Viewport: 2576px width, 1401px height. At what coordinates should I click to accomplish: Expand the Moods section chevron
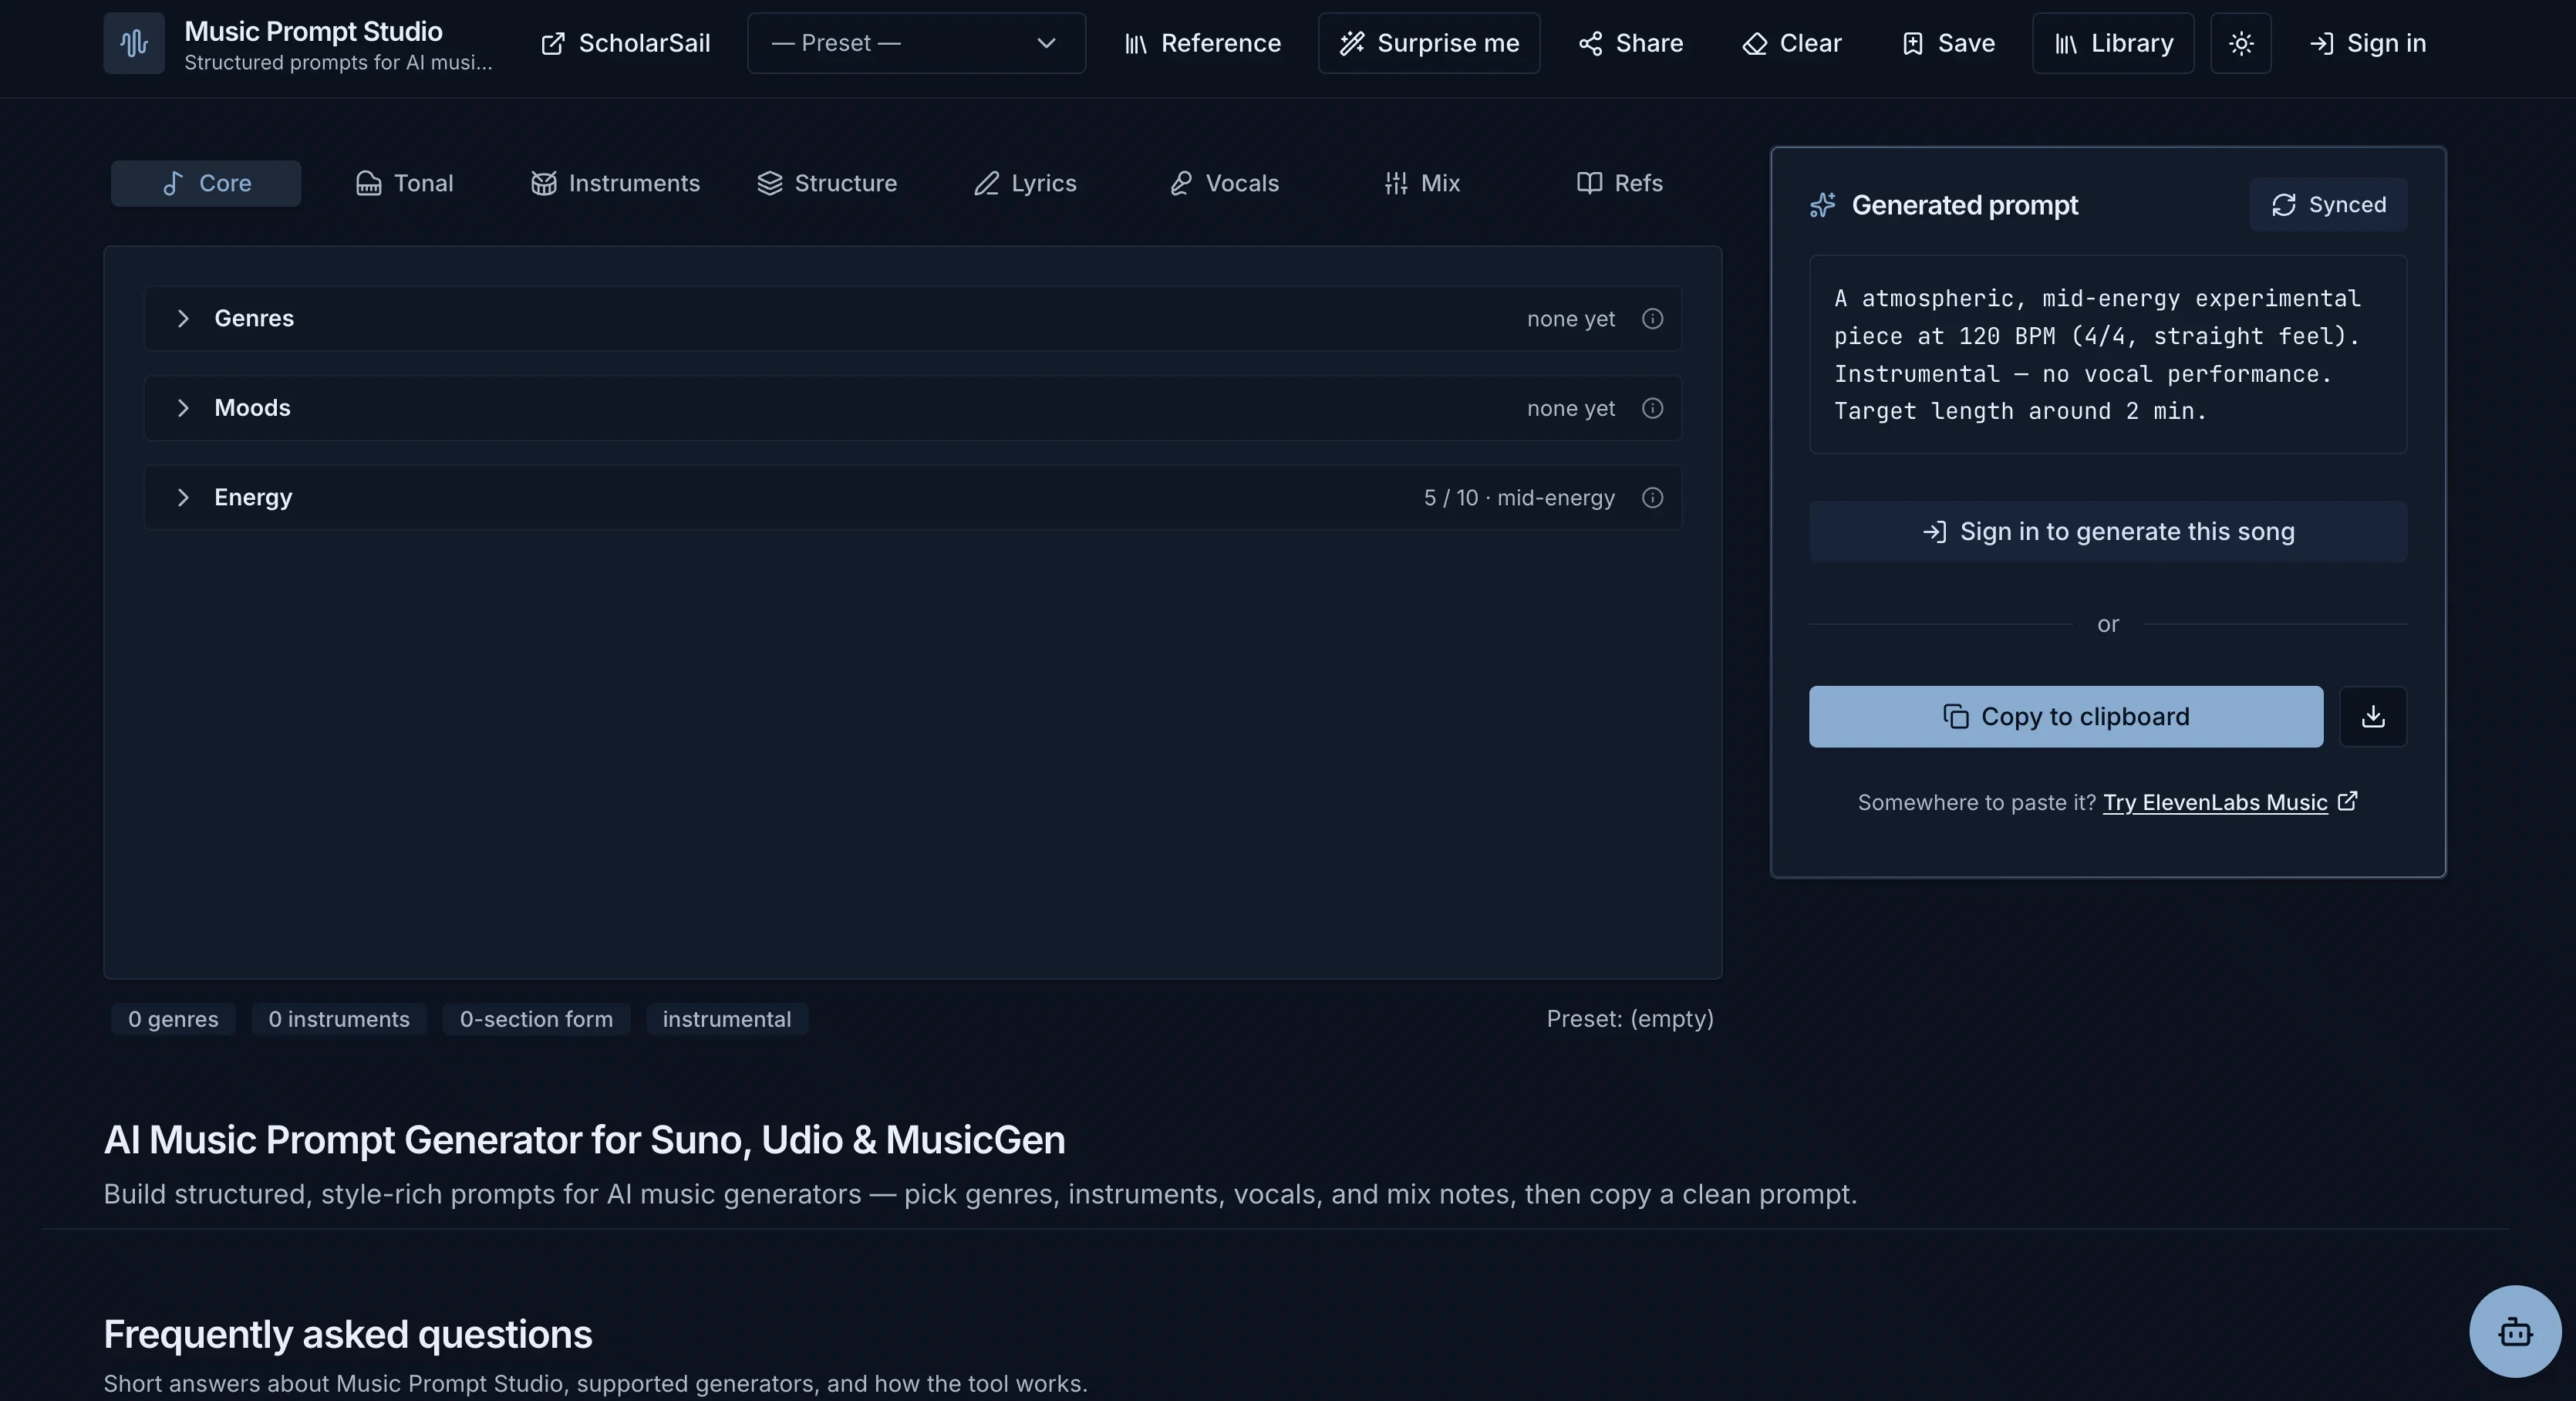(x=183, y=408)
